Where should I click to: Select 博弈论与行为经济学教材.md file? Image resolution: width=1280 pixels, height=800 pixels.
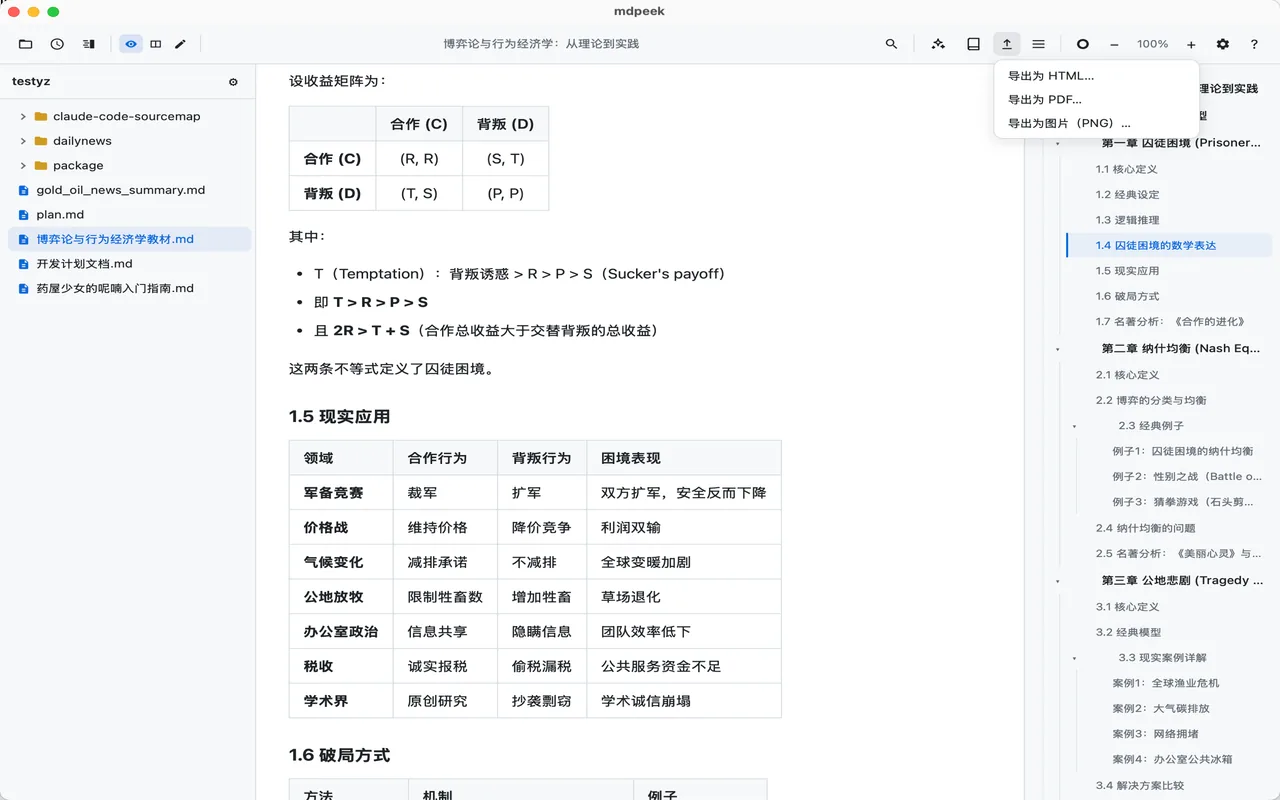(x=130, y=239)
